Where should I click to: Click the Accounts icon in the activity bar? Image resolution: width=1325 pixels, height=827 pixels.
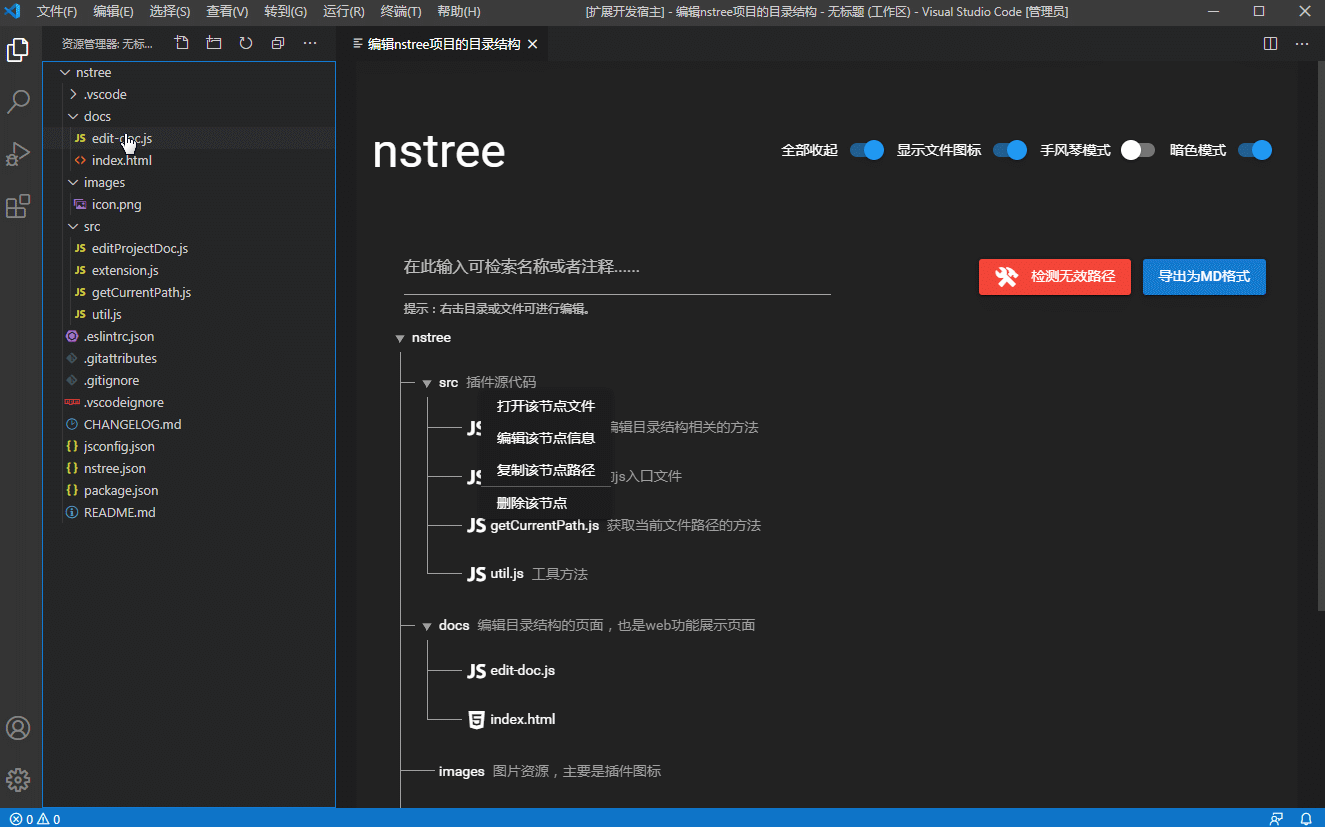coord(18,728)
